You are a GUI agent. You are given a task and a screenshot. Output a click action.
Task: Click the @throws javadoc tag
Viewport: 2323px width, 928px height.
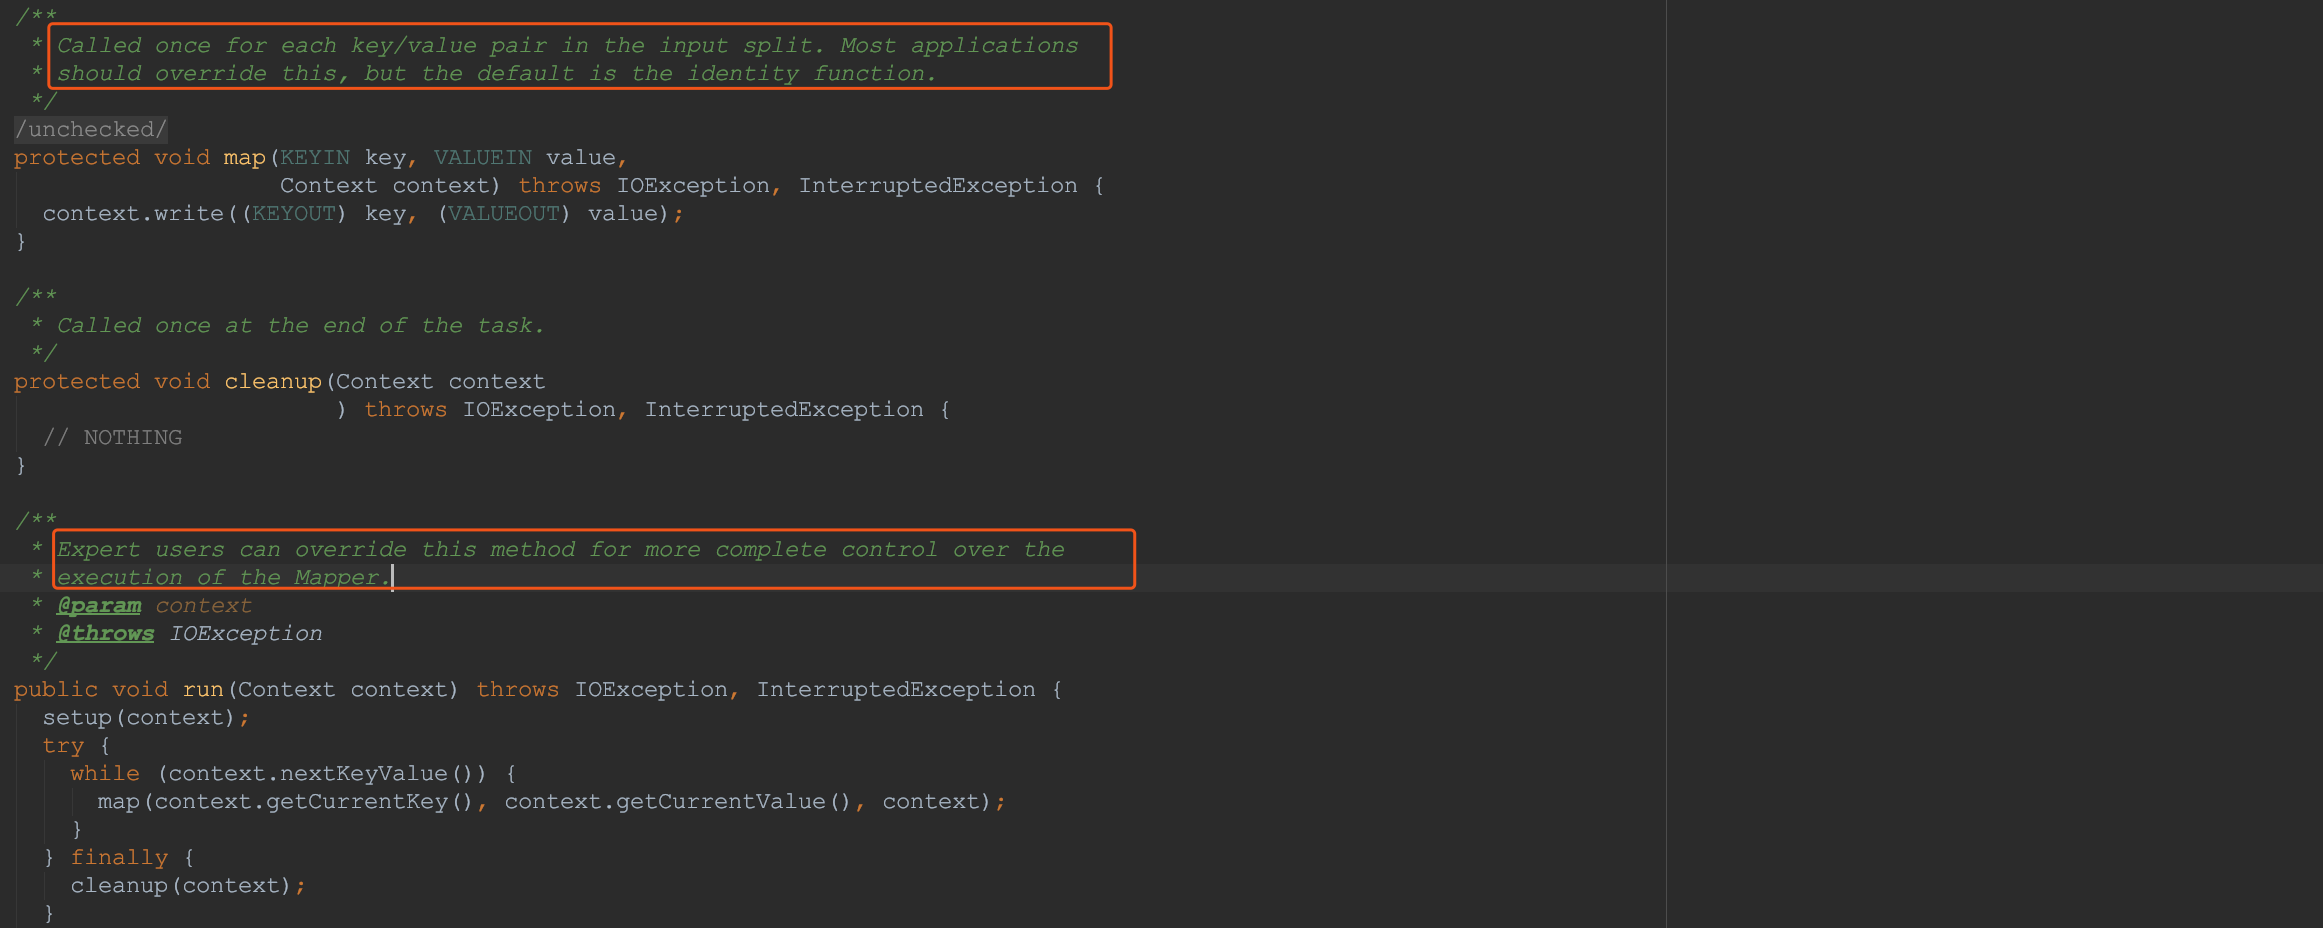click(105, 633)
